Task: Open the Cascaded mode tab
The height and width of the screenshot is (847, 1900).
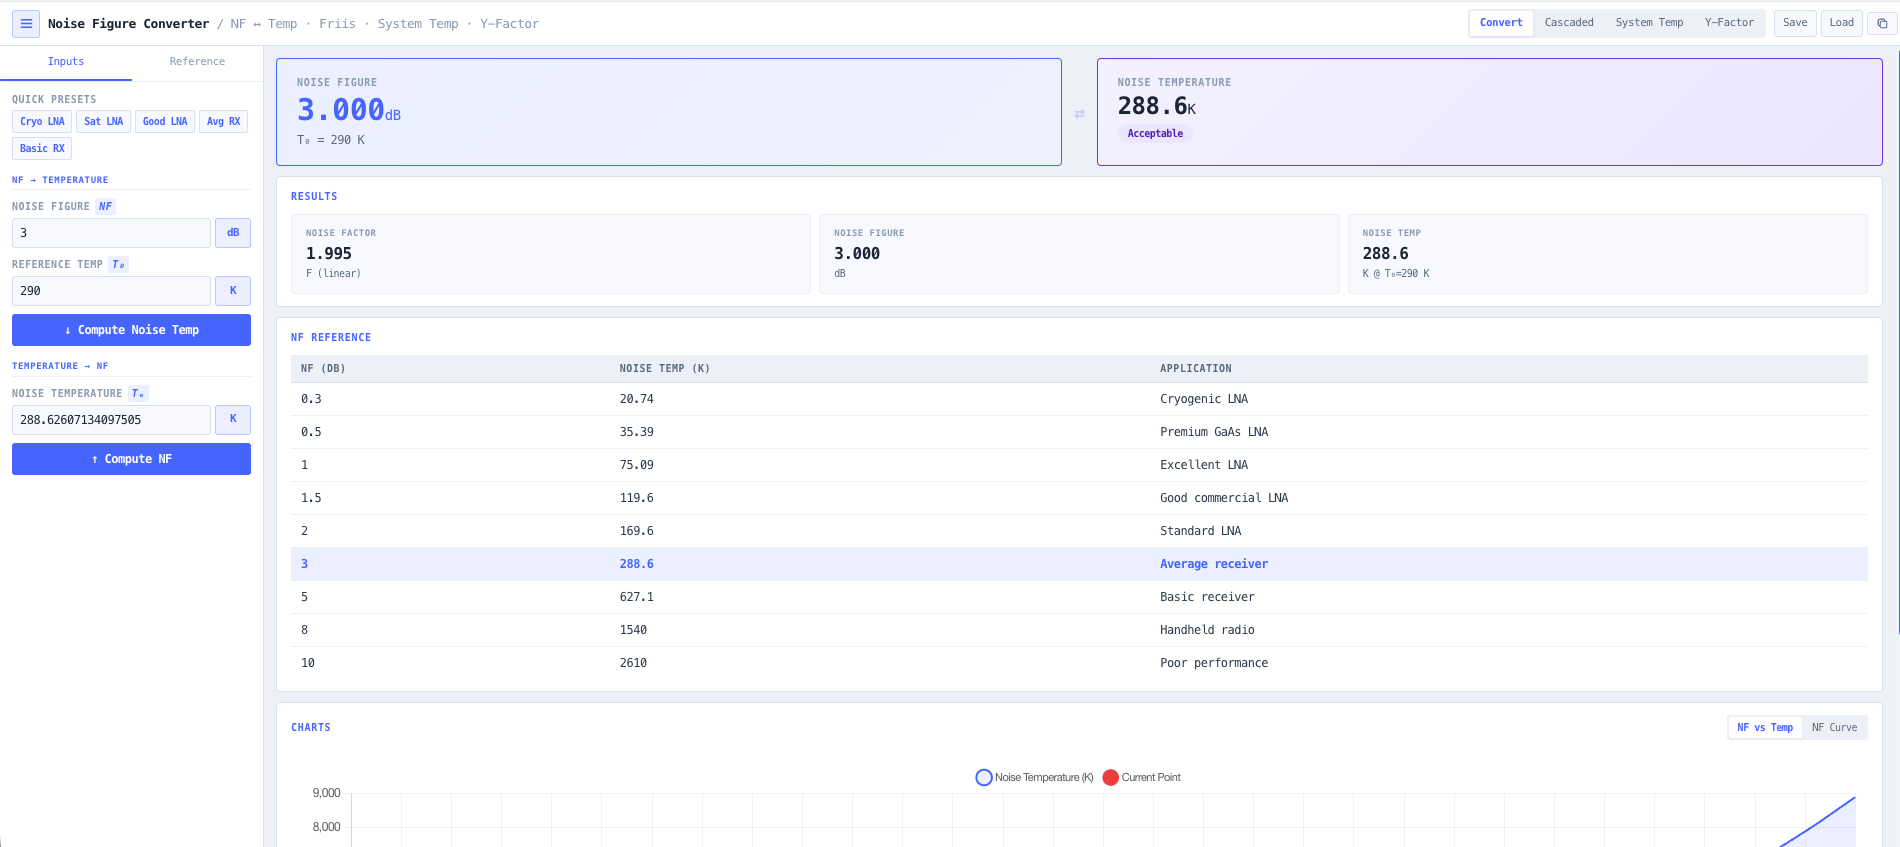Action: 1569,23
